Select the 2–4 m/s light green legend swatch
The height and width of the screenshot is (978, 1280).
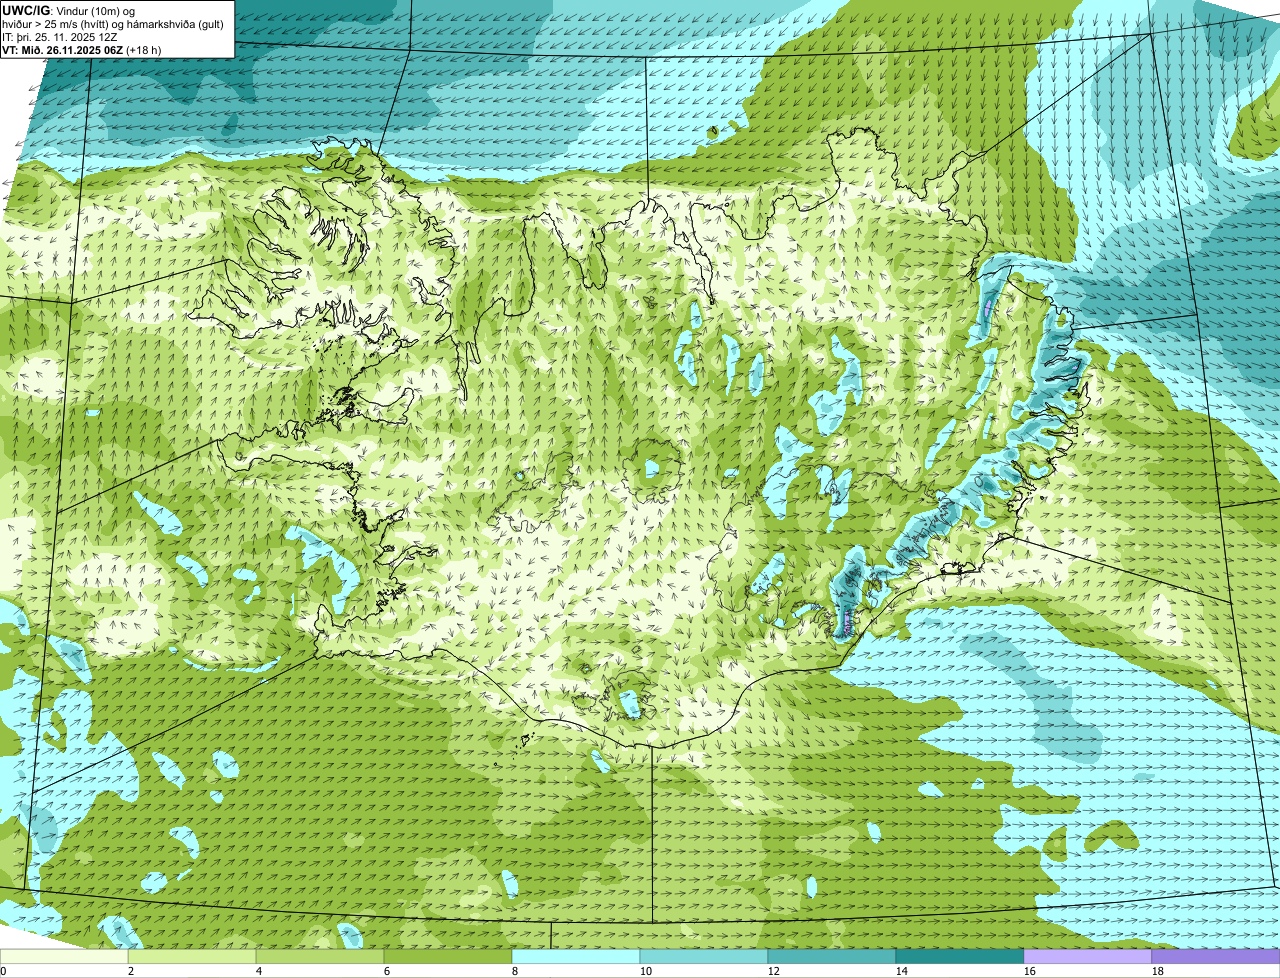coord(192,956)
